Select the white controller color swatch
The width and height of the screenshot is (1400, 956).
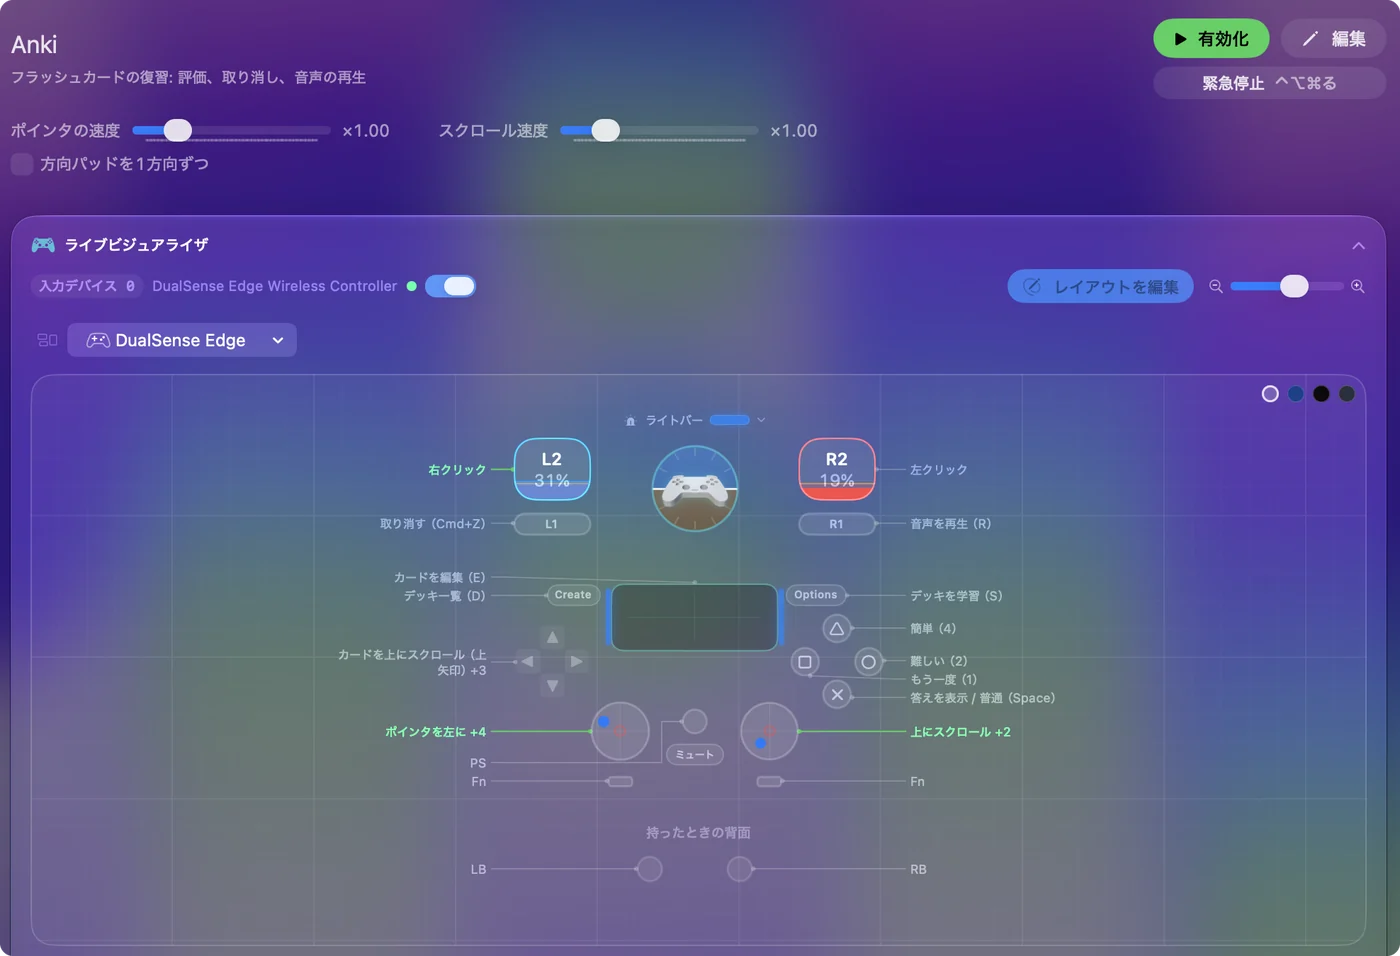pos(1270,394)
